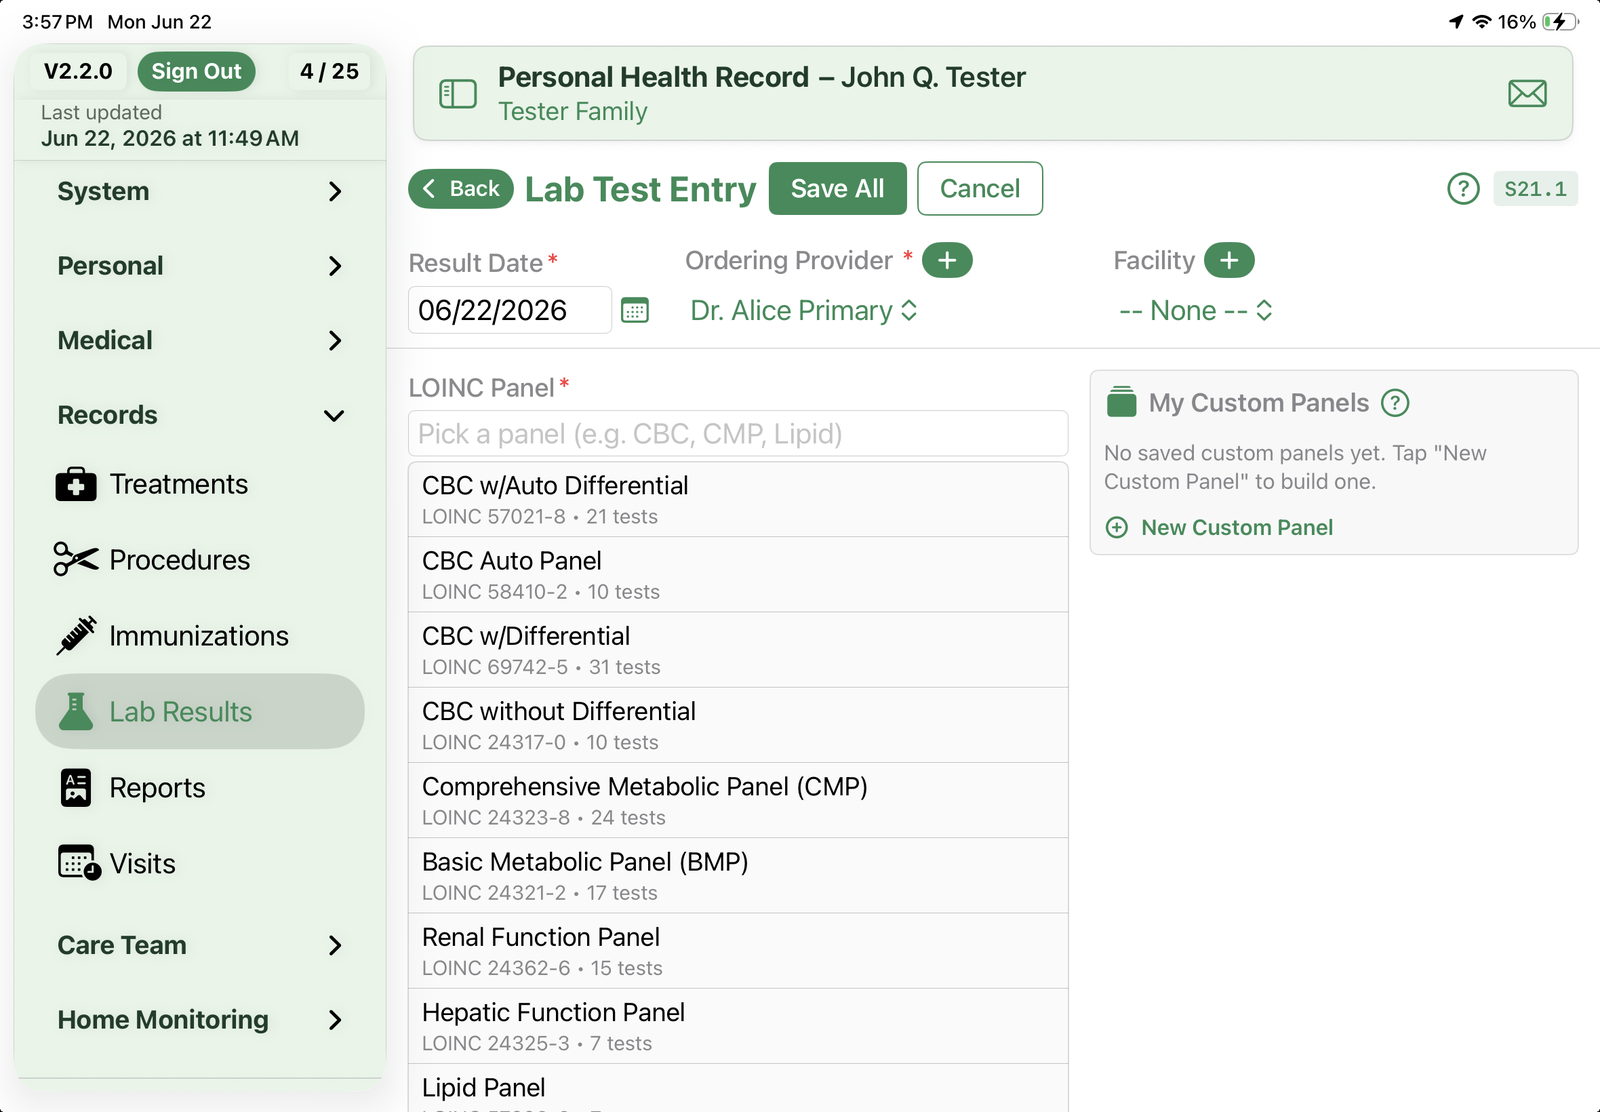This screenshot has height=1112, width=1600.
Task: Add a new Facility
Action: point(1229,261)
